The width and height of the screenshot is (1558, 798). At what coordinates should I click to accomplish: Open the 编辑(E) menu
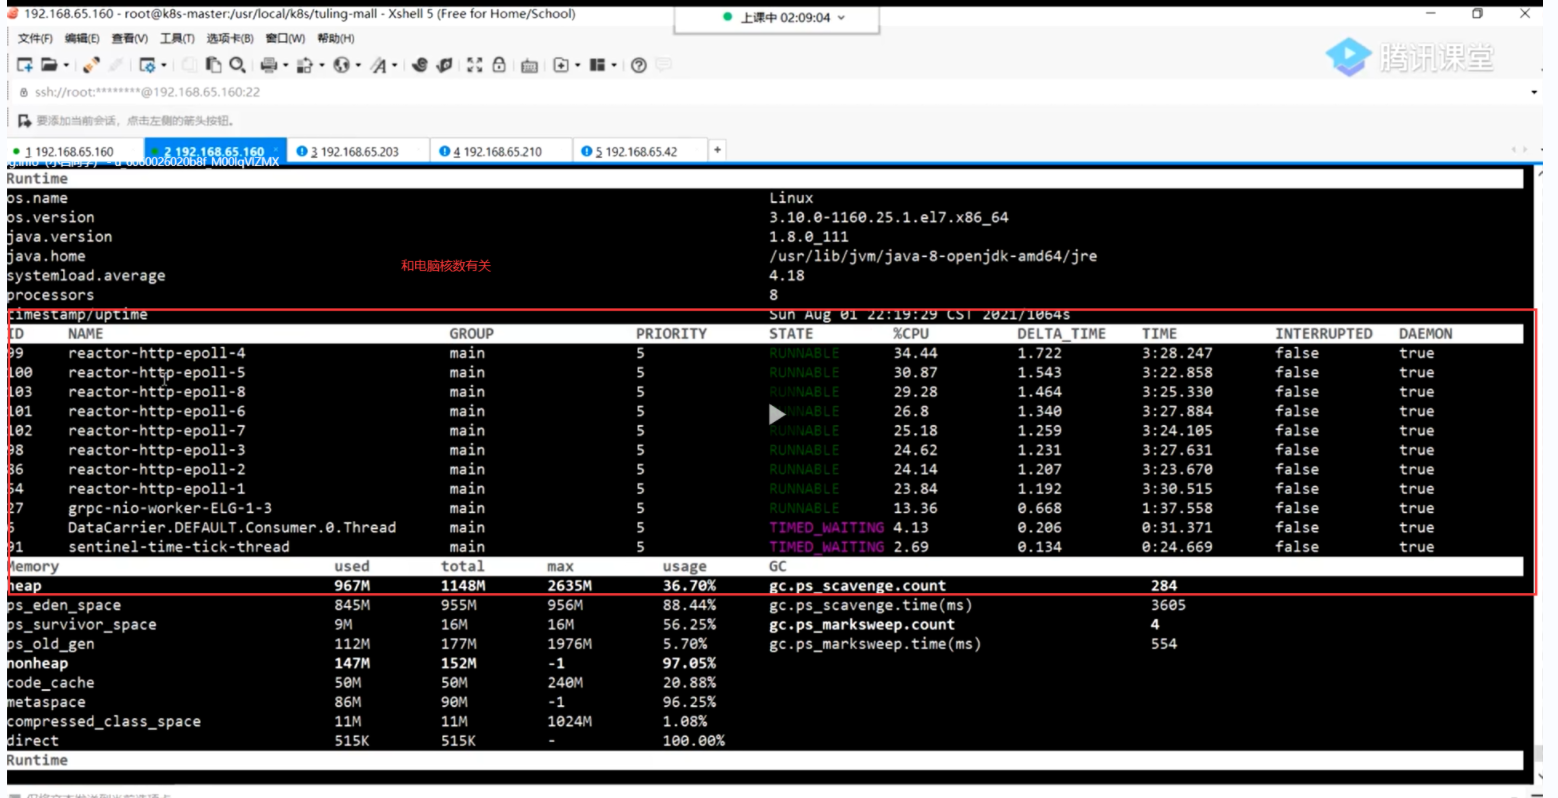[x=82, y=38]
